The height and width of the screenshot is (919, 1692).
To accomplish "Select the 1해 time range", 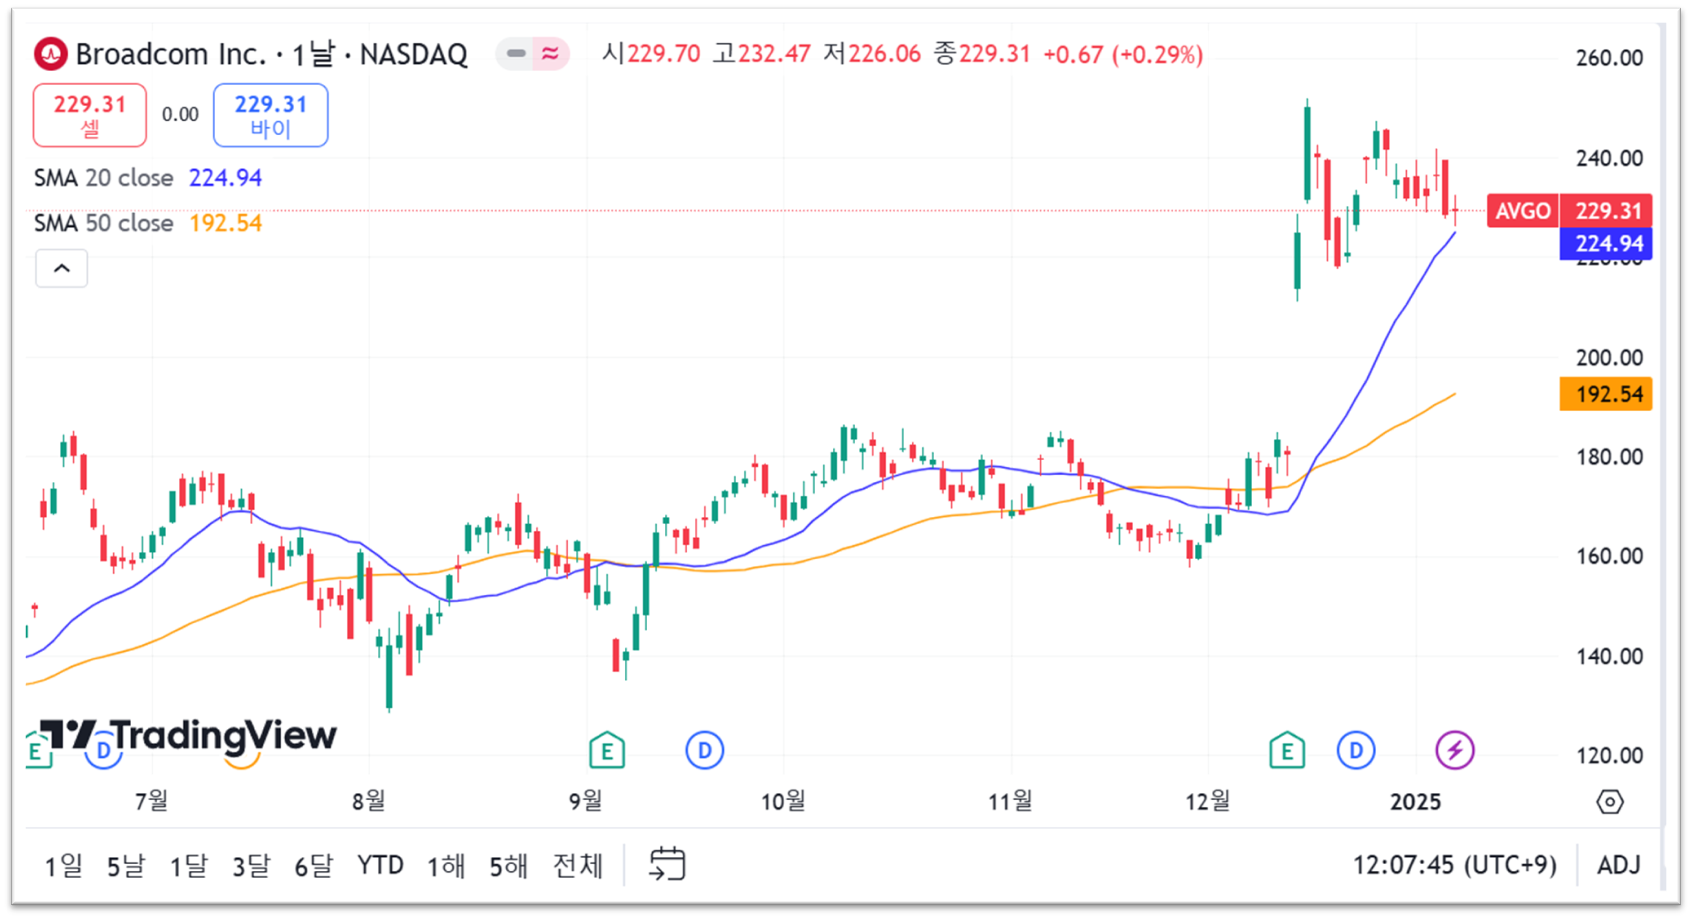I will click(x=446, y=865).
